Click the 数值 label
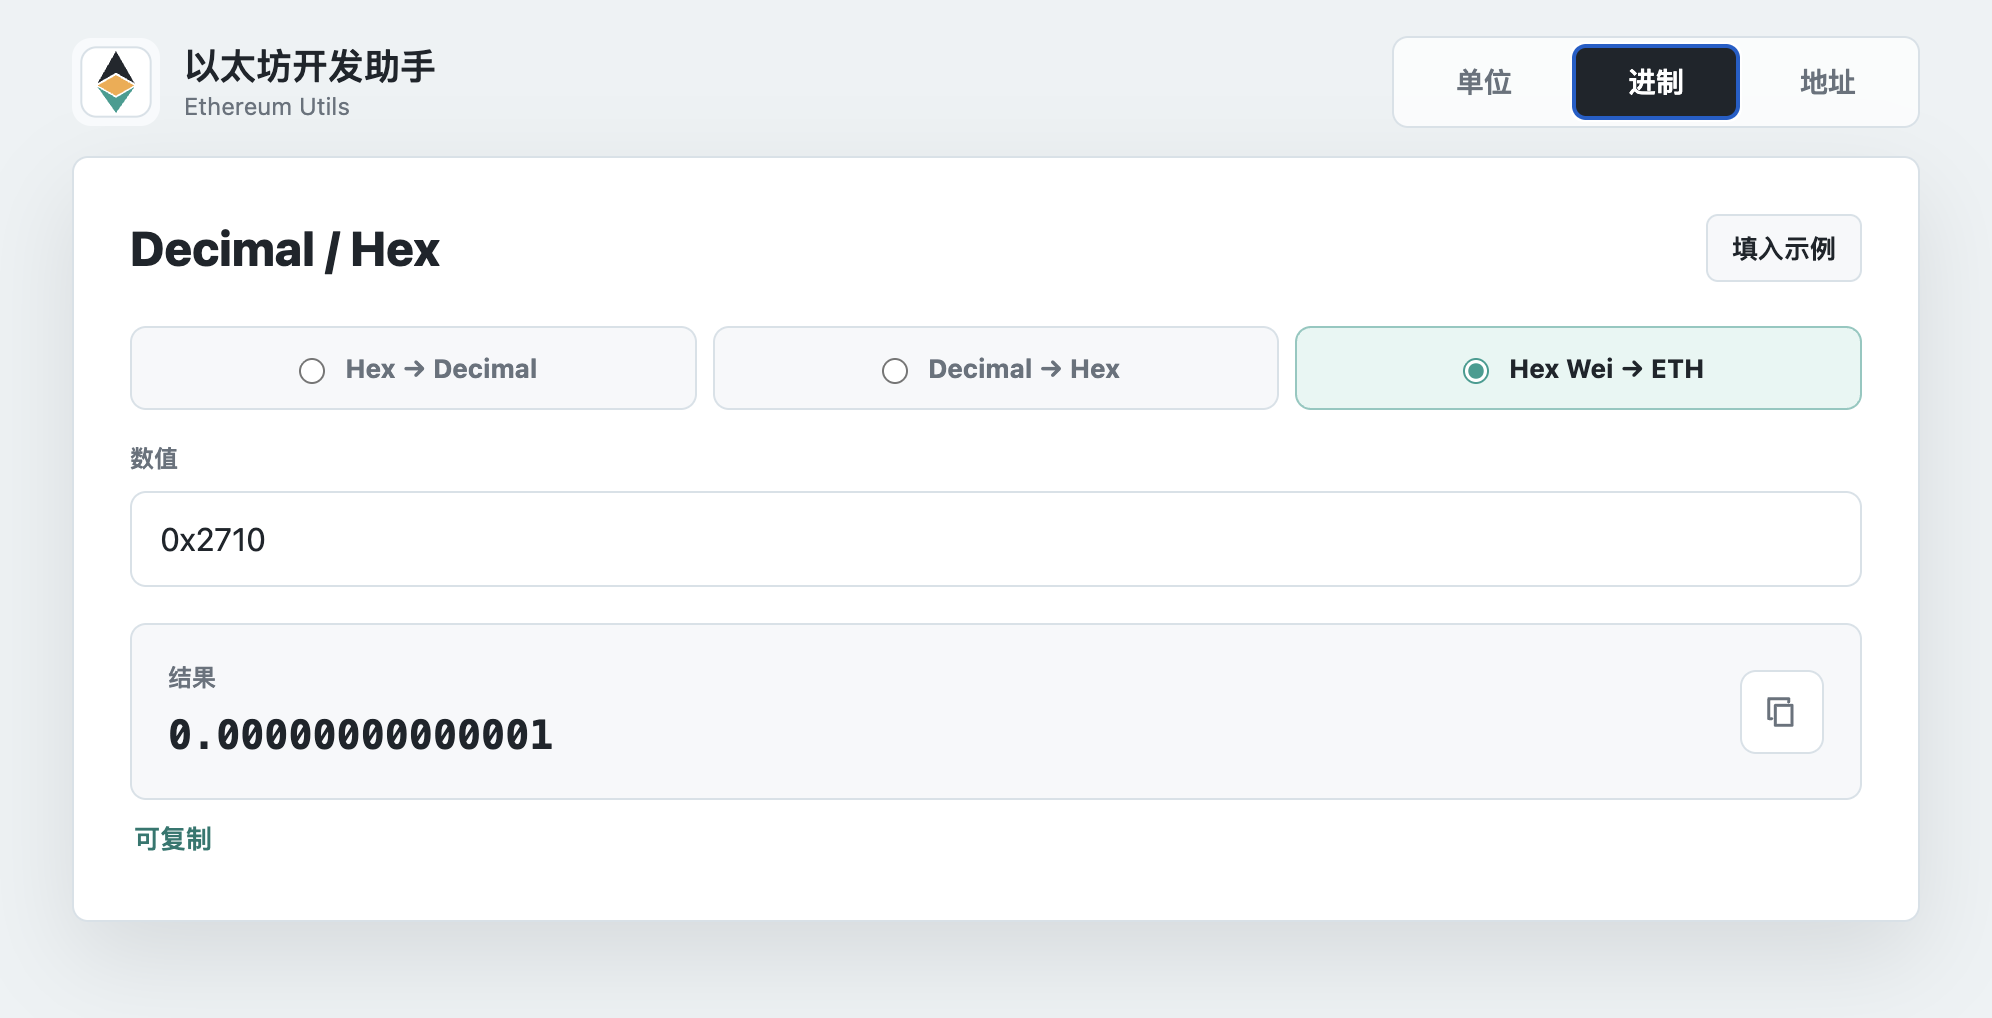The width and height of the screenshot is (1992, 1018). click(154, 458)
